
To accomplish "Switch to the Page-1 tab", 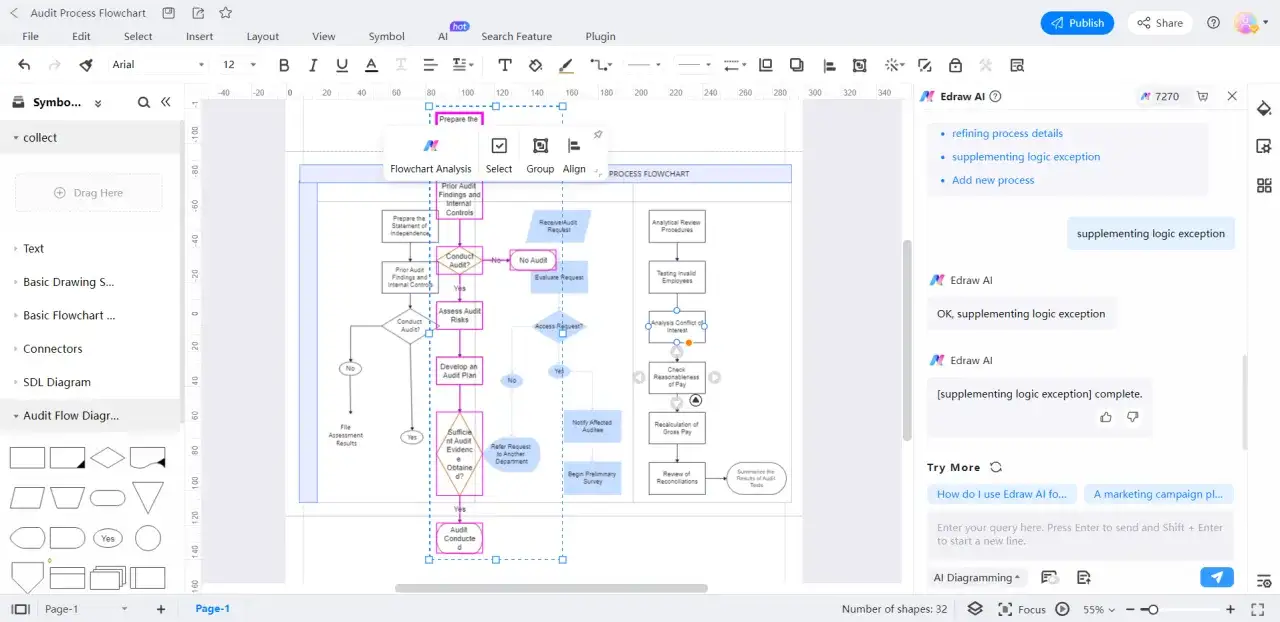I will click(x=212, y=609).
